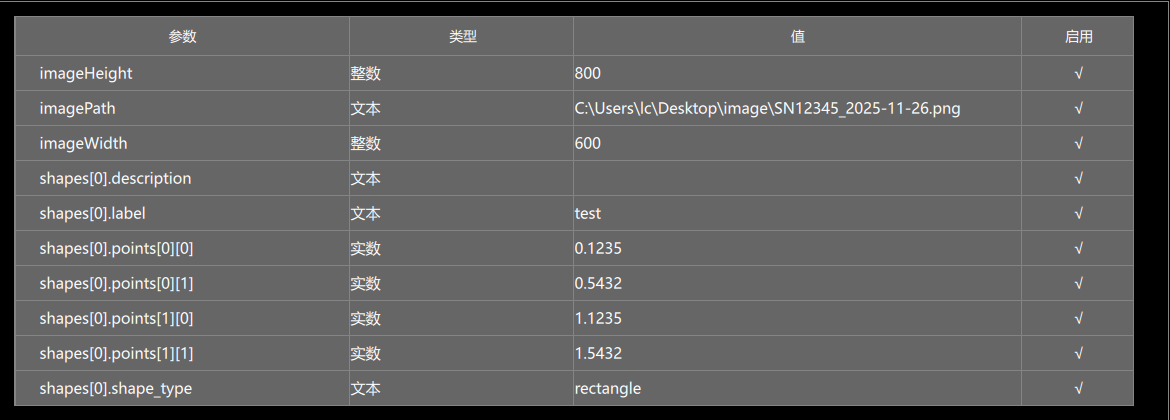Sort by the 类型 column header
Viewport: 1170px width, 420px height.
[462, 37]
